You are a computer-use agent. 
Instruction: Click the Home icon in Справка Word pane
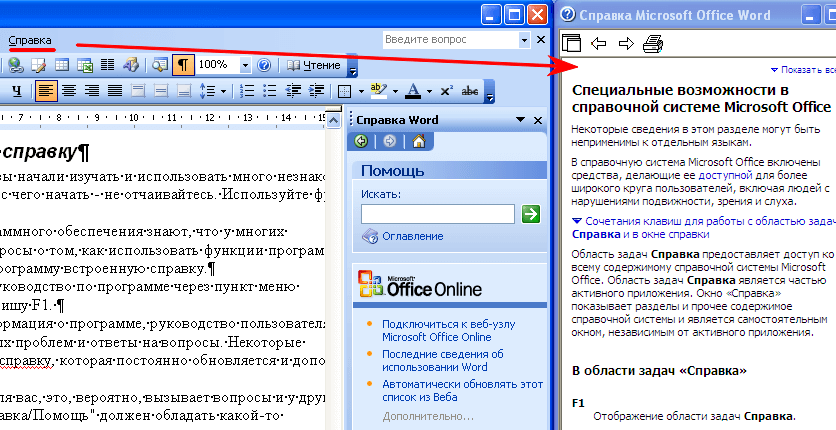click(419, 141)
